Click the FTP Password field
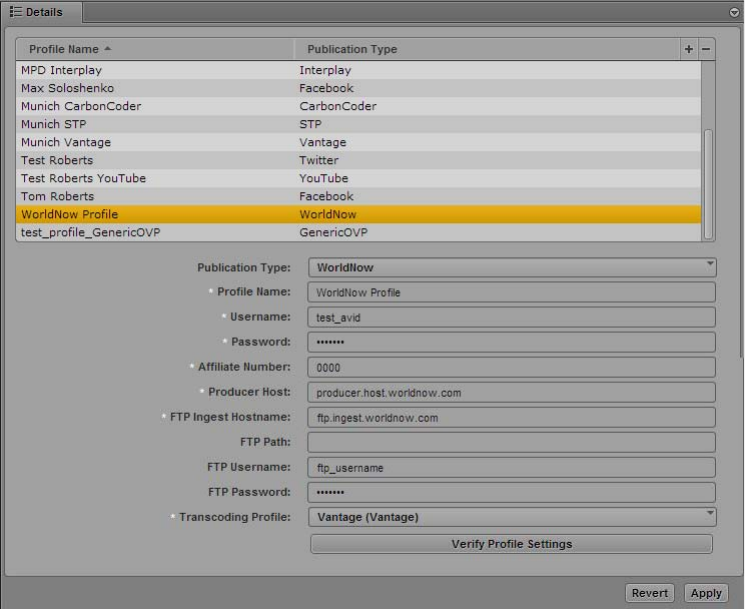Viewport: 745px width, 609px height. [511, 493]
